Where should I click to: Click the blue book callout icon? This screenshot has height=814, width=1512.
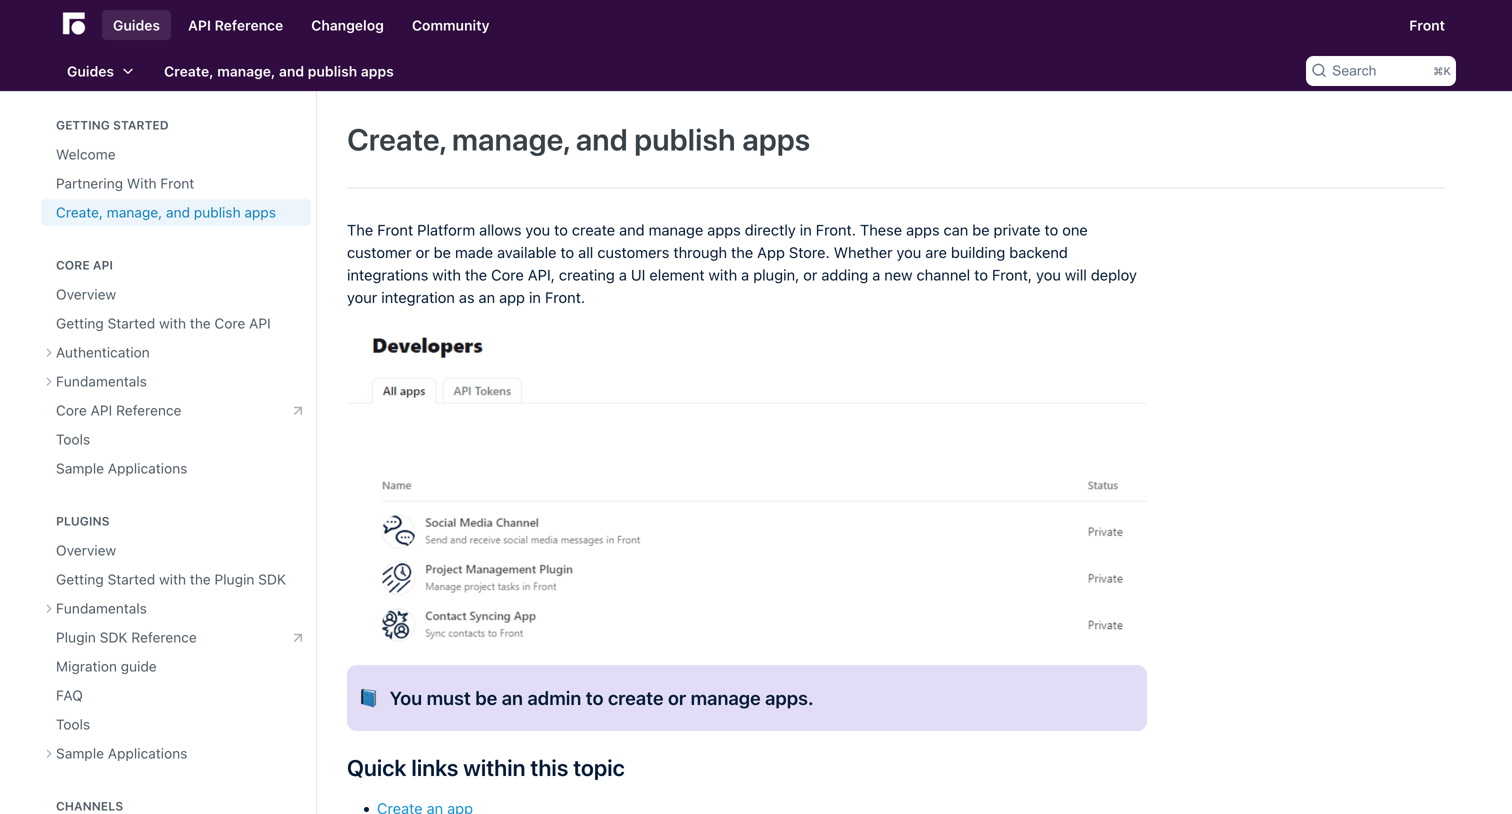[369, 698]
